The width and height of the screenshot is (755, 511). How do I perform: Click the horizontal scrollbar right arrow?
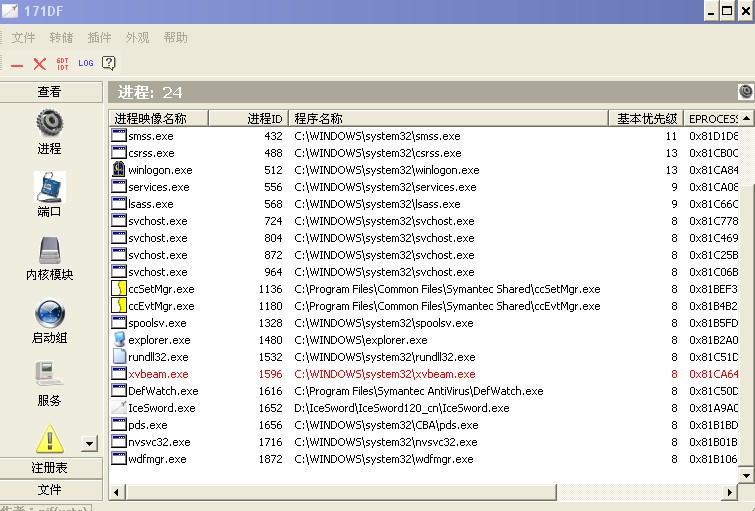tap(730, 492)
